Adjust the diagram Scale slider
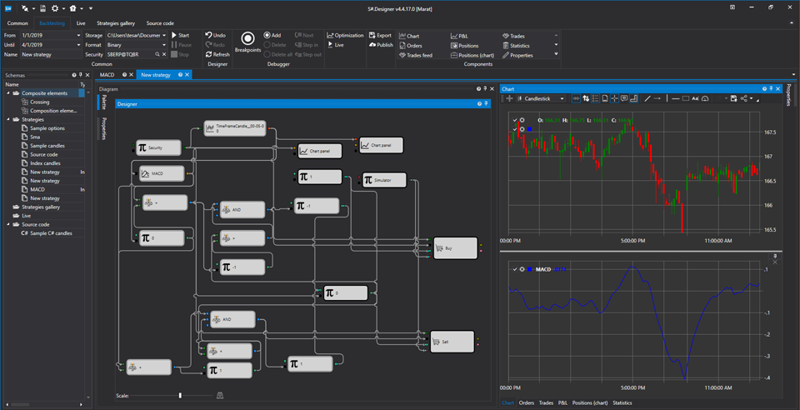 click(180, 396)
